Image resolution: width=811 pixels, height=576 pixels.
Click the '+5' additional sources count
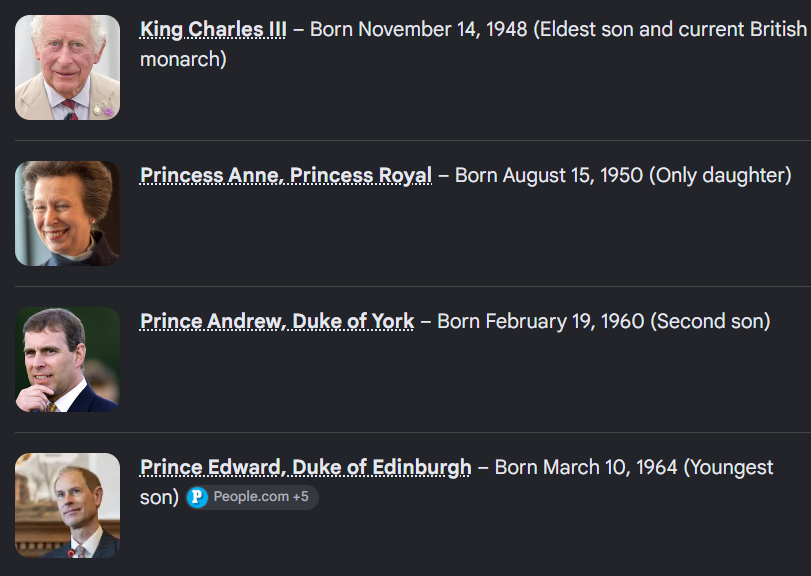click(x=301, y=497)
